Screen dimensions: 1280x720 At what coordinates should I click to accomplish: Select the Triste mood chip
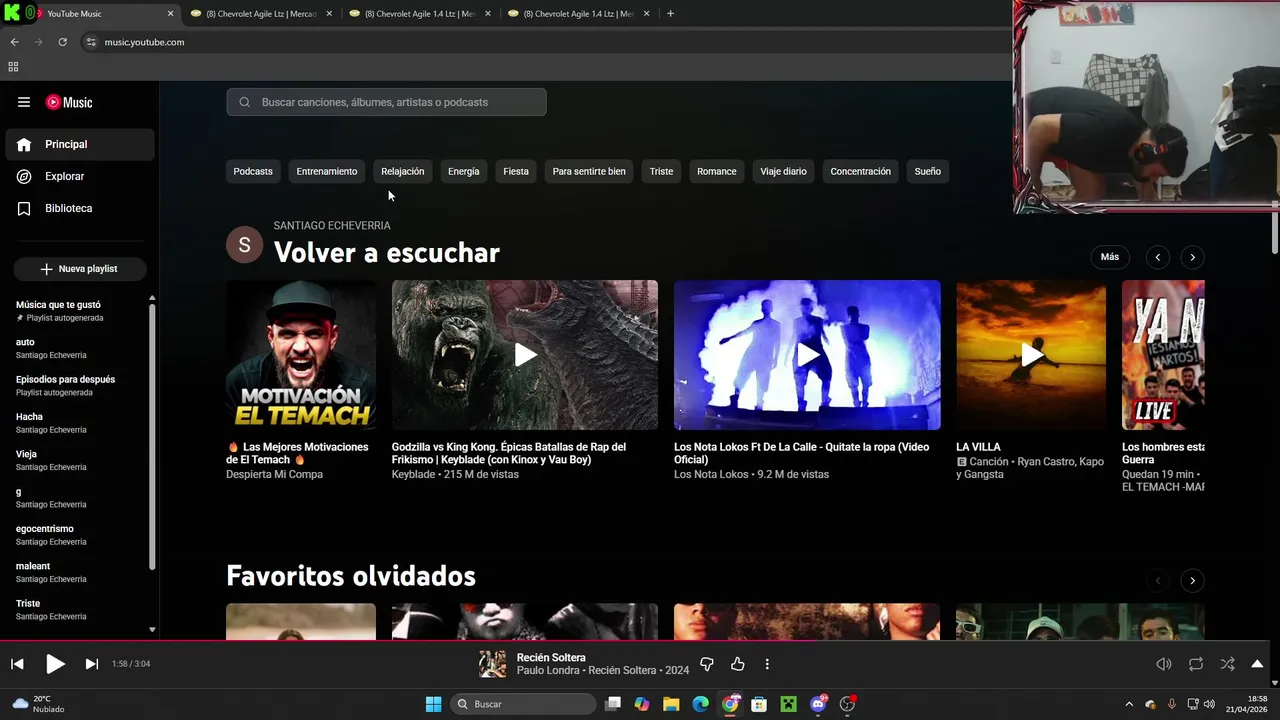tap(662, 171)
